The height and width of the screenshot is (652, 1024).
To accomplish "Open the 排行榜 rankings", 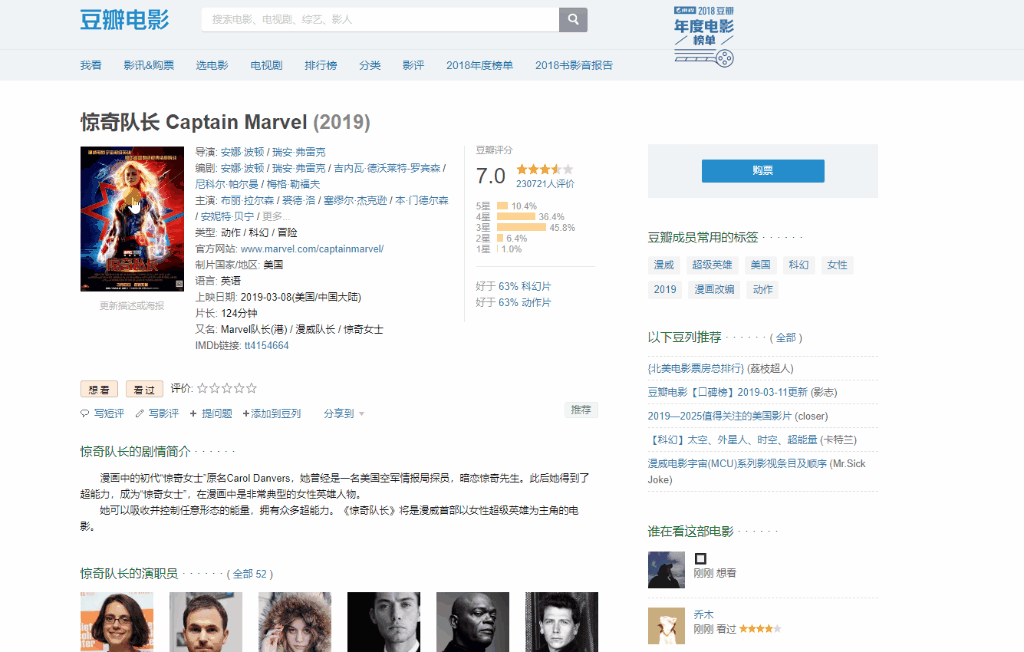I will (x=321, y=65).
